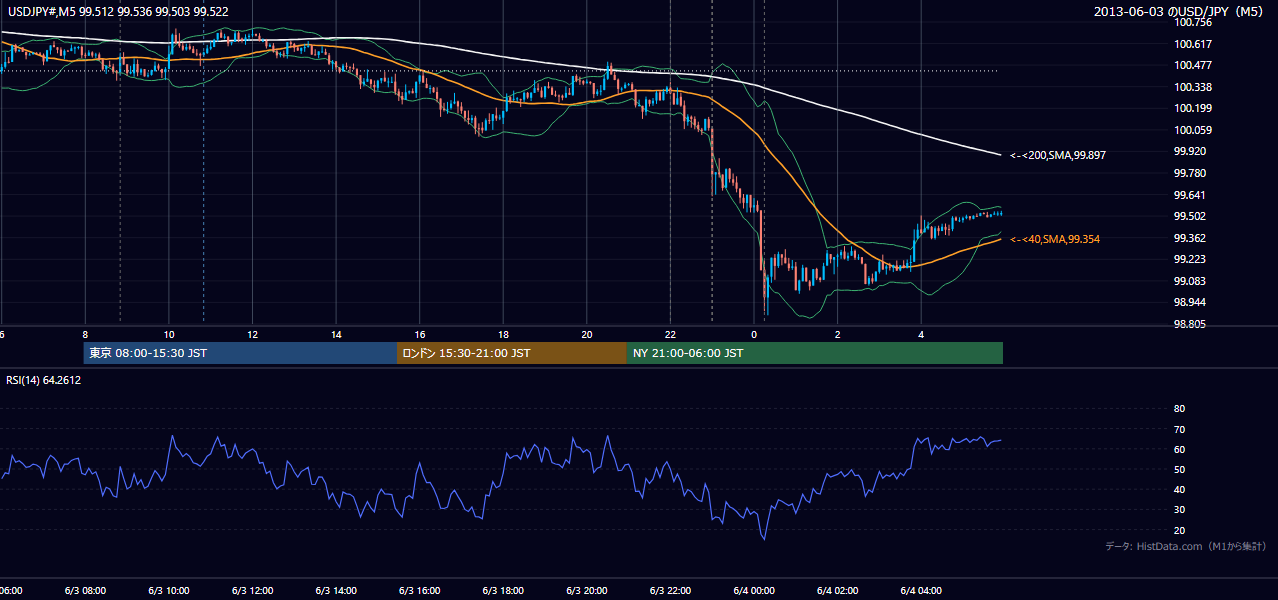The width and height of the screenshot is (1278, 600).
Task: Click price axis label 98.944
Action: pos(1190,302)
